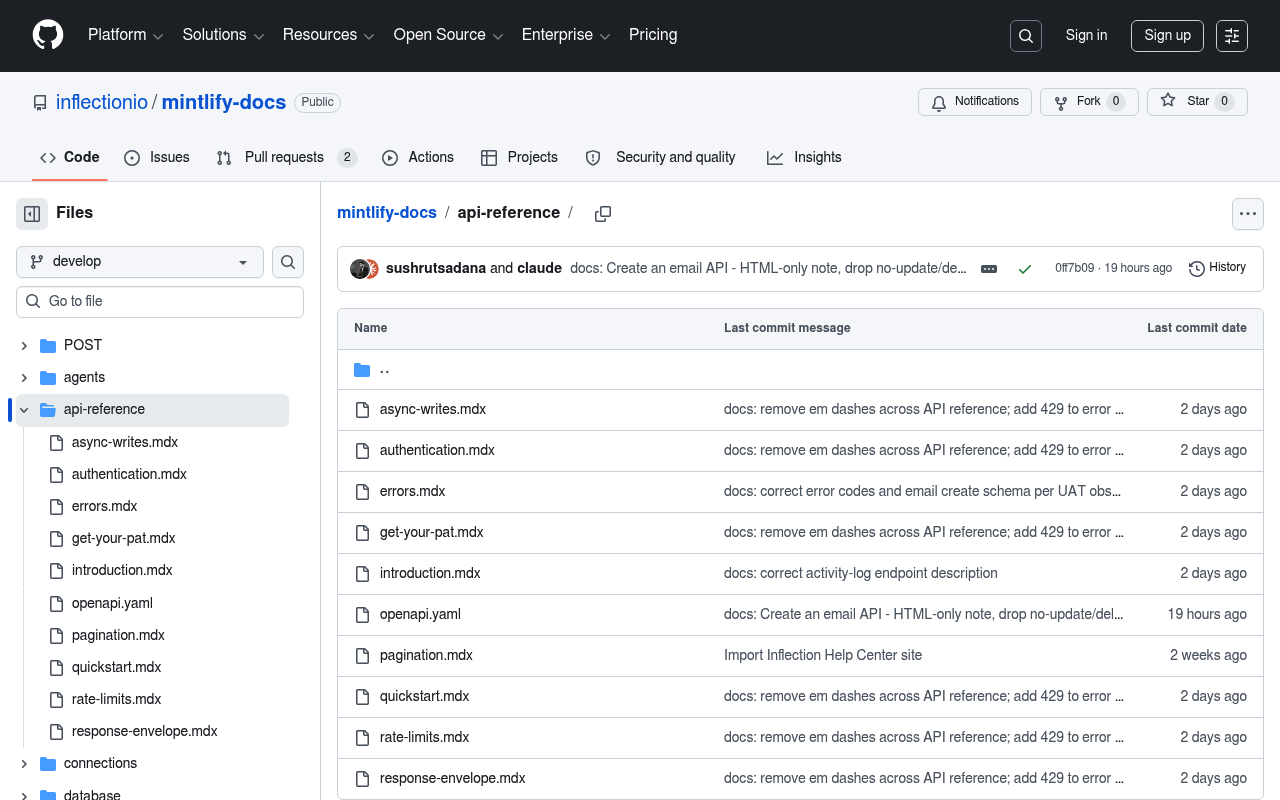Select errors.mdx in file tree

[105, 506]
